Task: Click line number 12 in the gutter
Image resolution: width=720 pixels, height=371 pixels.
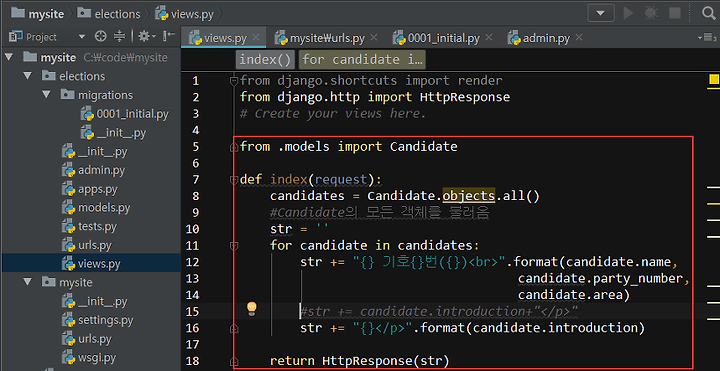Action: tap(193, 262)
